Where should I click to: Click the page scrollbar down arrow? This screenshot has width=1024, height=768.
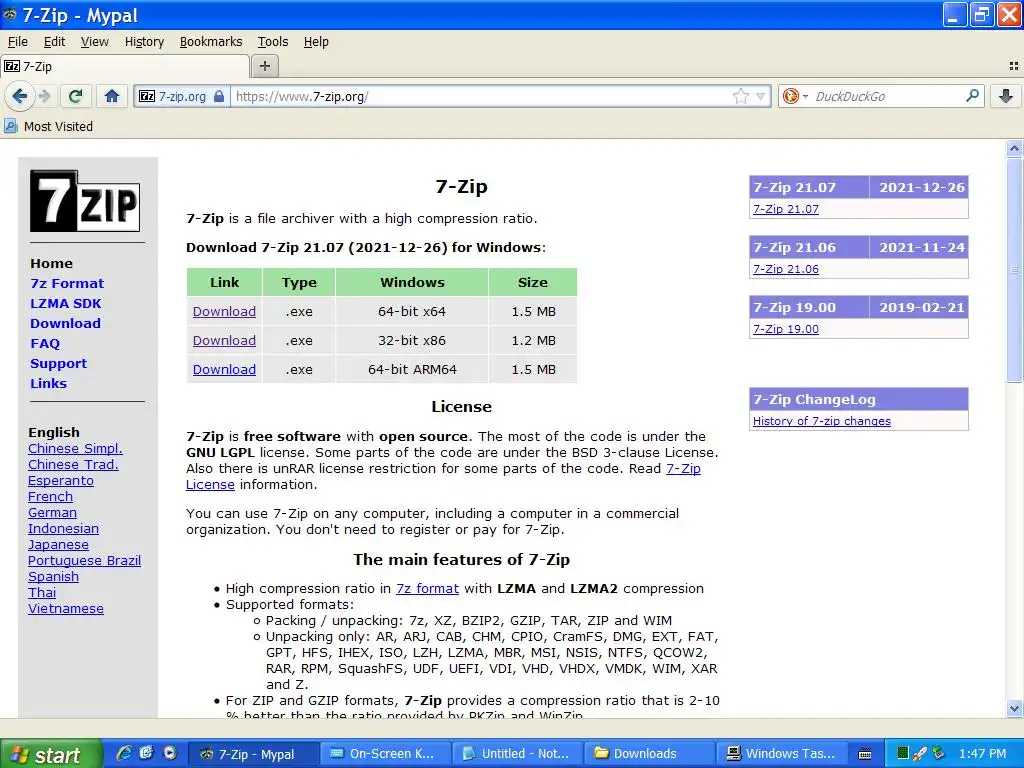click(x=1014, y=708)
